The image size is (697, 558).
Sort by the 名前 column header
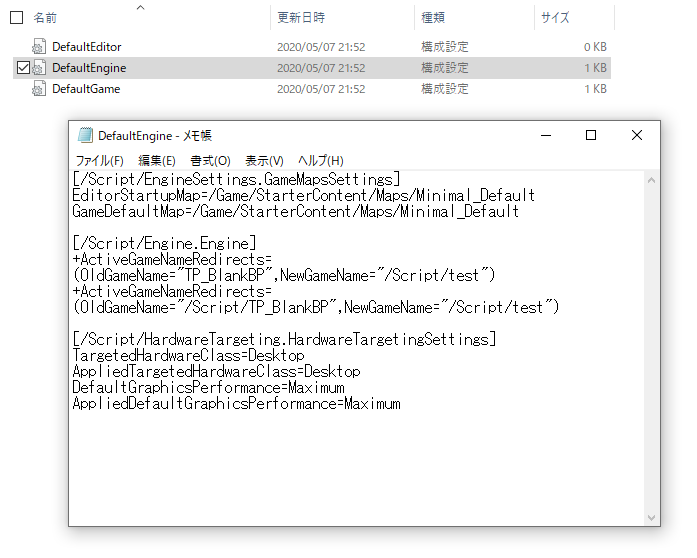[x=45, y=18]
